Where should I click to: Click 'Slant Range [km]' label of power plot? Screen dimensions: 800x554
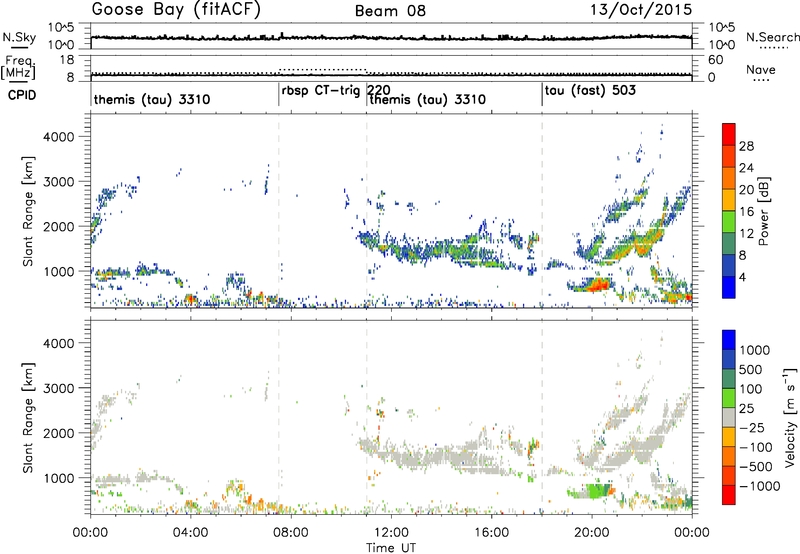[x=28, y=211]
